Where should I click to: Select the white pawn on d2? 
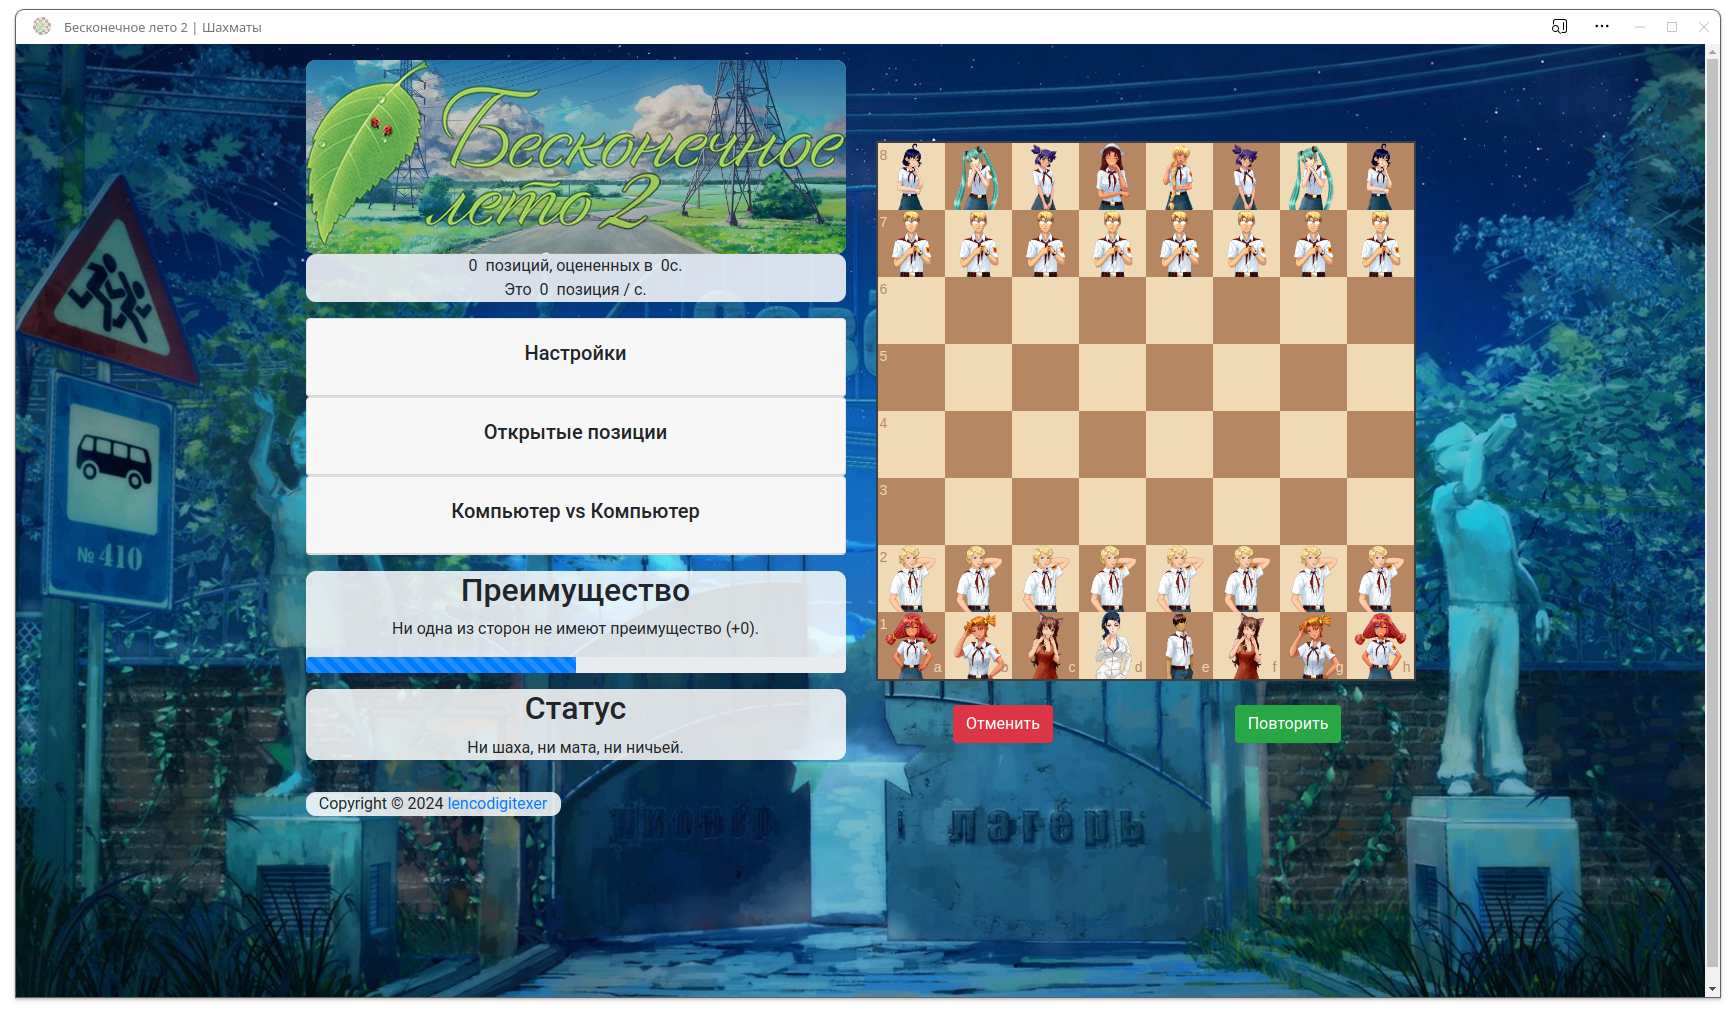click(1112, 578)
